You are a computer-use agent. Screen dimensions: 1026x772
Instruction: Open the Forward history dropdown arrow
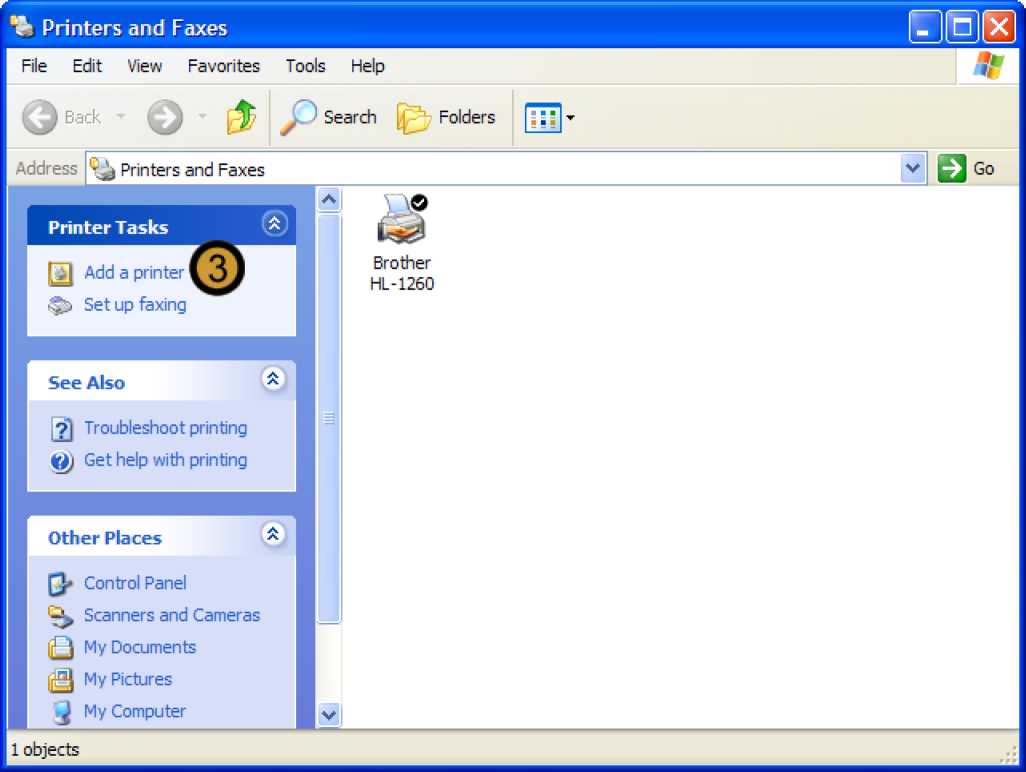202,117
